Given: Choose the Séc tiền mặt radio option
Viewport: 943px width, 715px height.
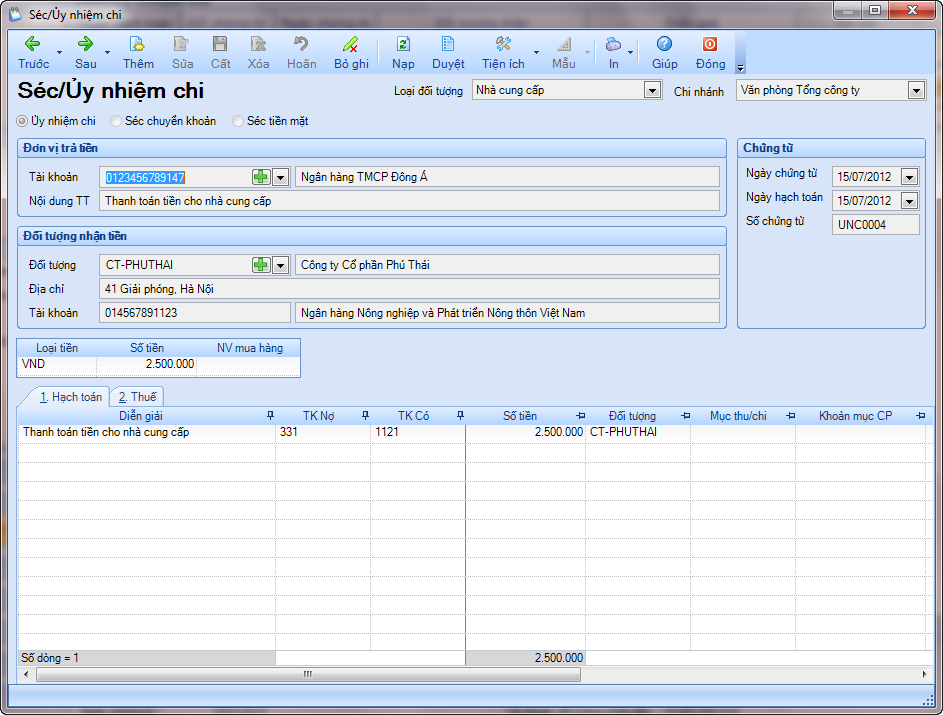Looking at the screenshot, I should click(x=238, y=121).
